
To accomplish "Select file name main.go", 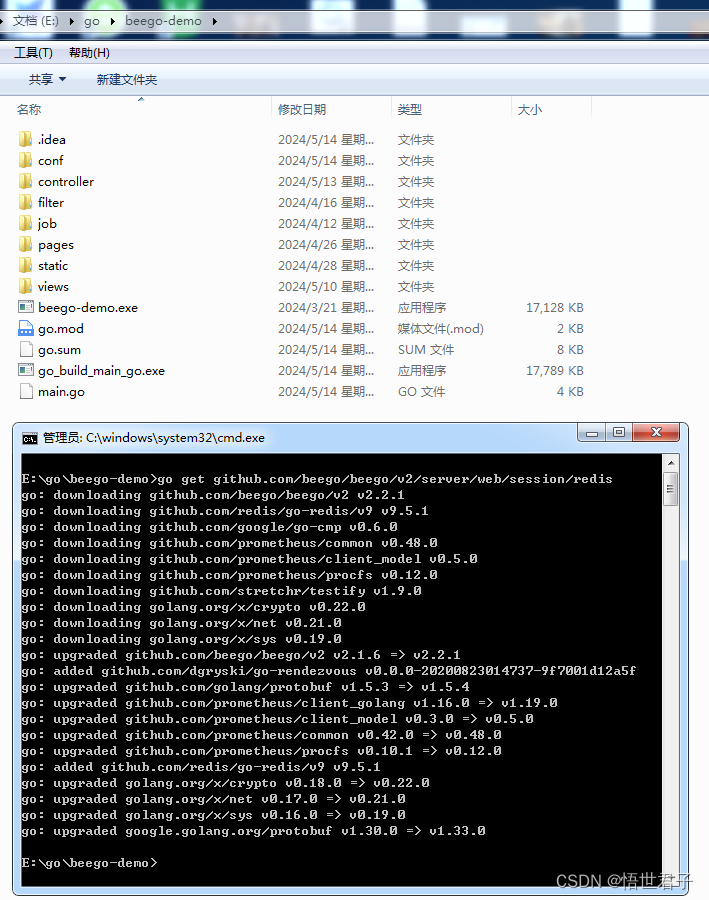I will (x=61, y=392).
